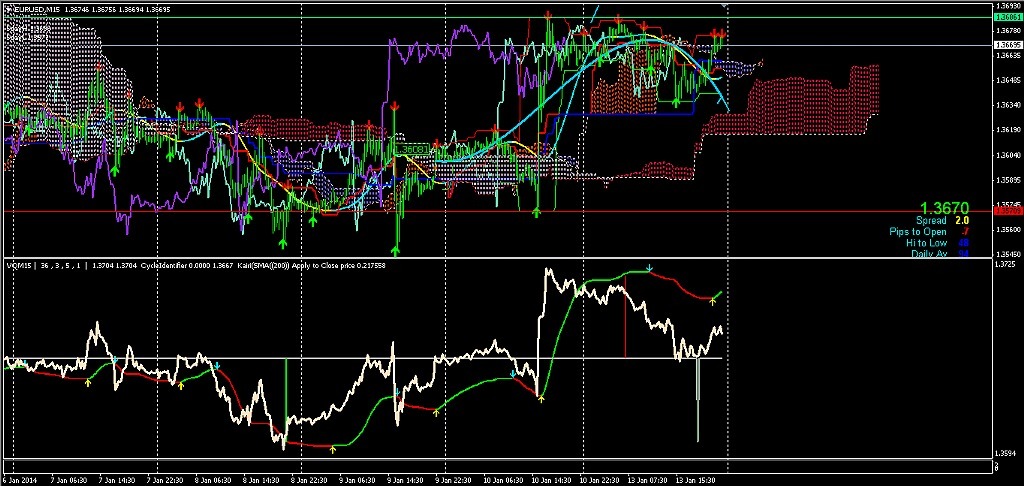The width and height of the screenshot is (1024, 486).
Task: Click the 1.3725 indicator scale label
Action: (1006, 264)
